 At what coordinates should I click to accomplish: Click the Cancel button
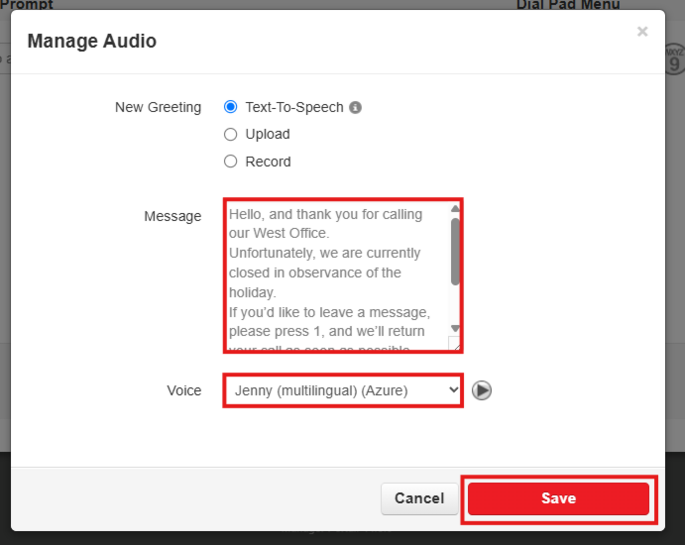click(x=419, y=498)
